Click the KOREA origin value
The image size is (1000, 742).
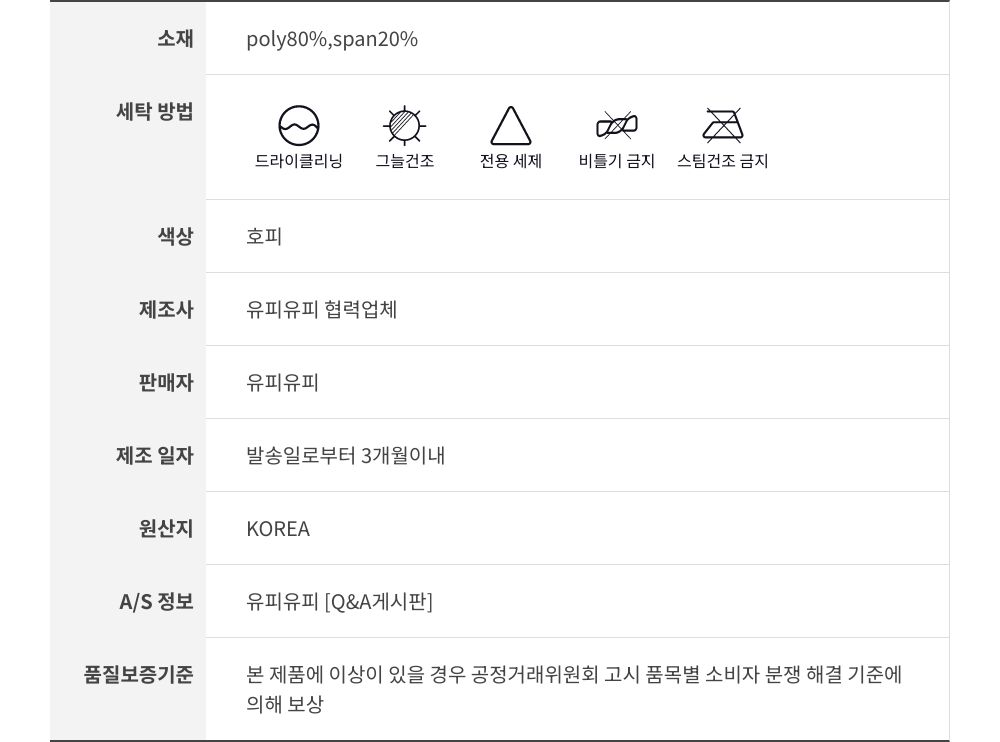coord(278,529)
